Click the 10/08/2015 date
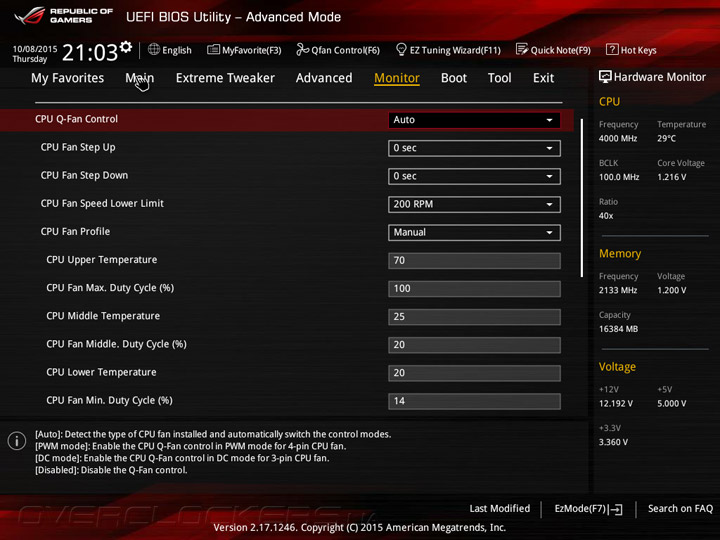Screen dimensions: 720x540 tap(35, 49)
